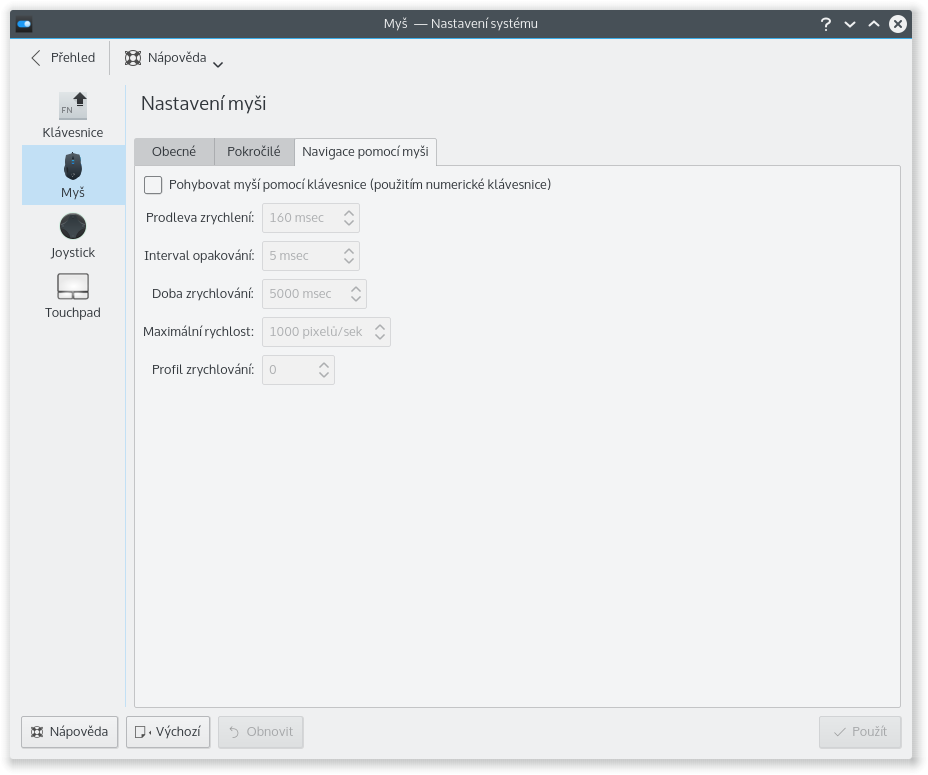This screenshot has height=775, width=928.
Task: Decrease the Profil zrychlování value
Action: click(x=324, y=375)
